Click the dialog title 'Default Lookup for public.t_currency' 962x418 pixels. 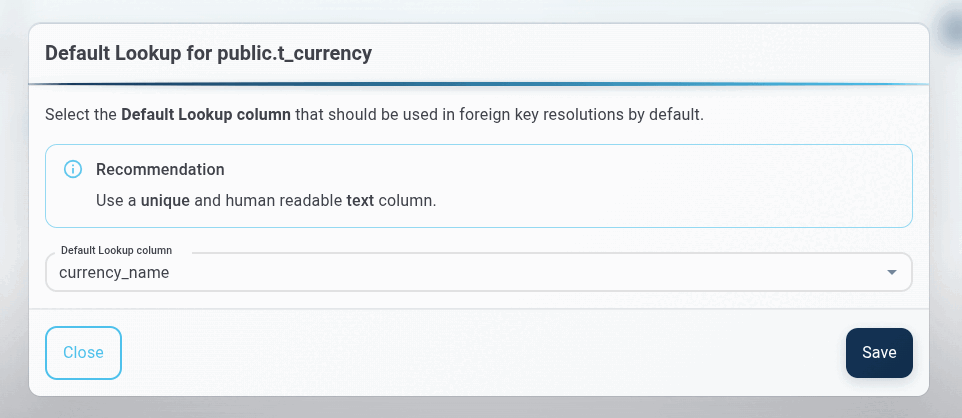click(x=209, y=53)
